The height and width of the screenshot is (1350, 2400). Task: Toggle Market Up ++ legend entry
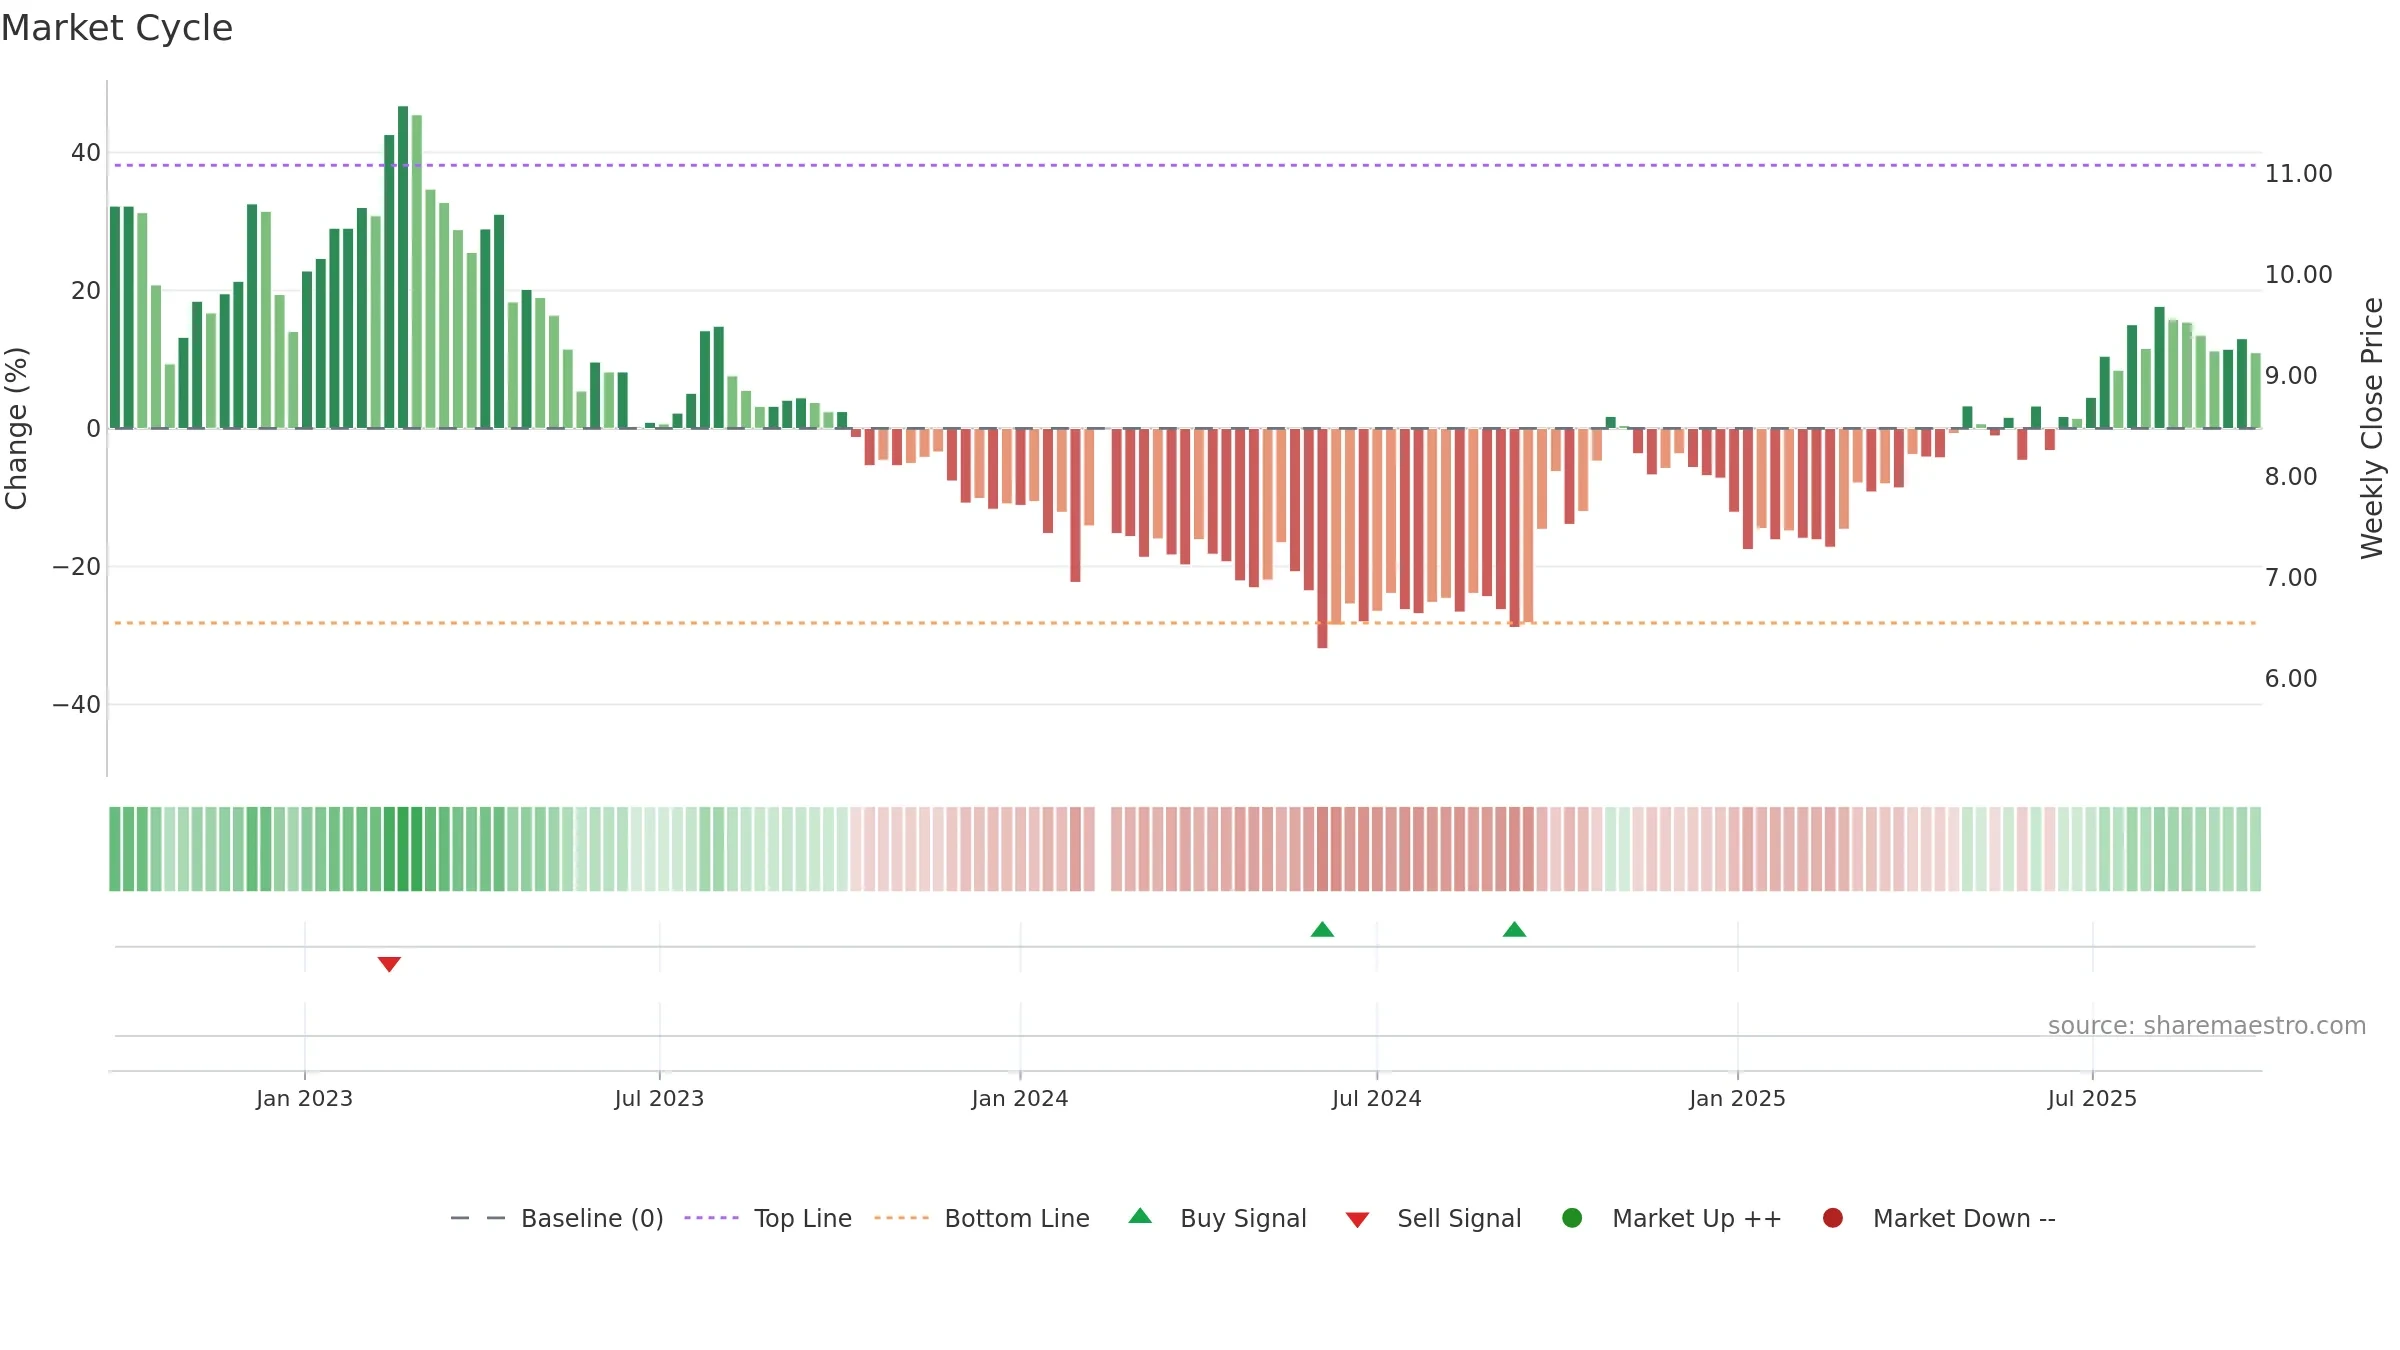pyautogui.click(x=1672, y=1218)
